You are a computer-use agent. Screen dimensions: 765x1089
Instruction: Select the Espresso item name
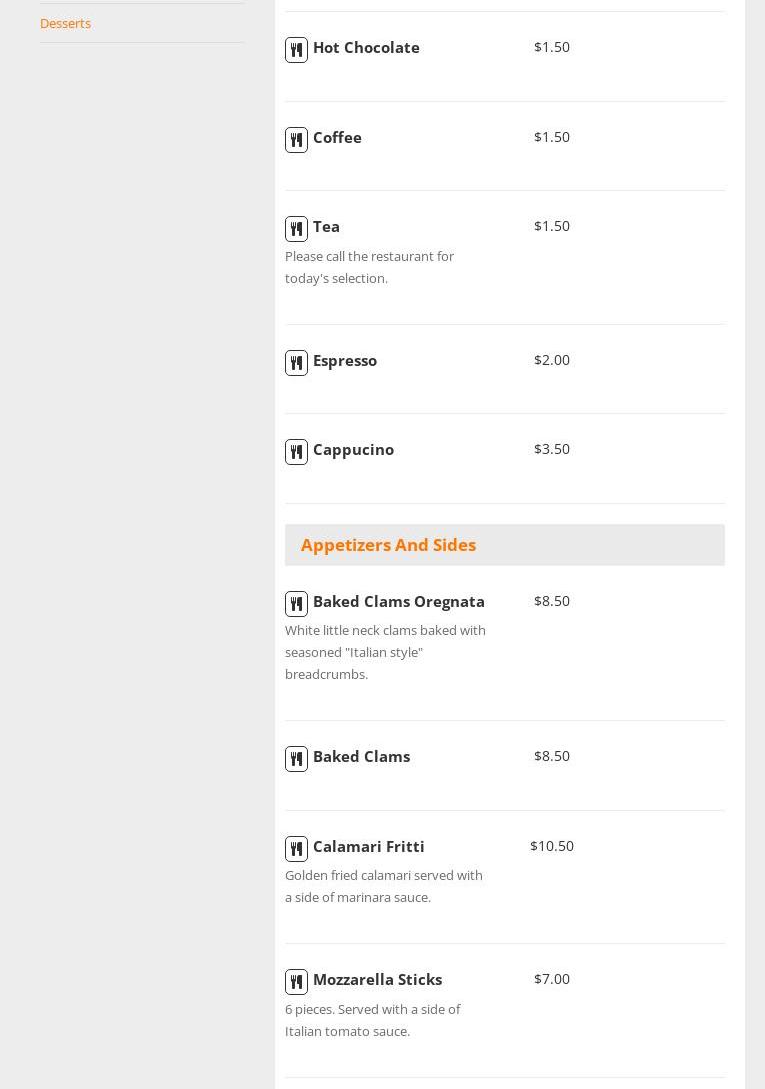coord(345,361)
